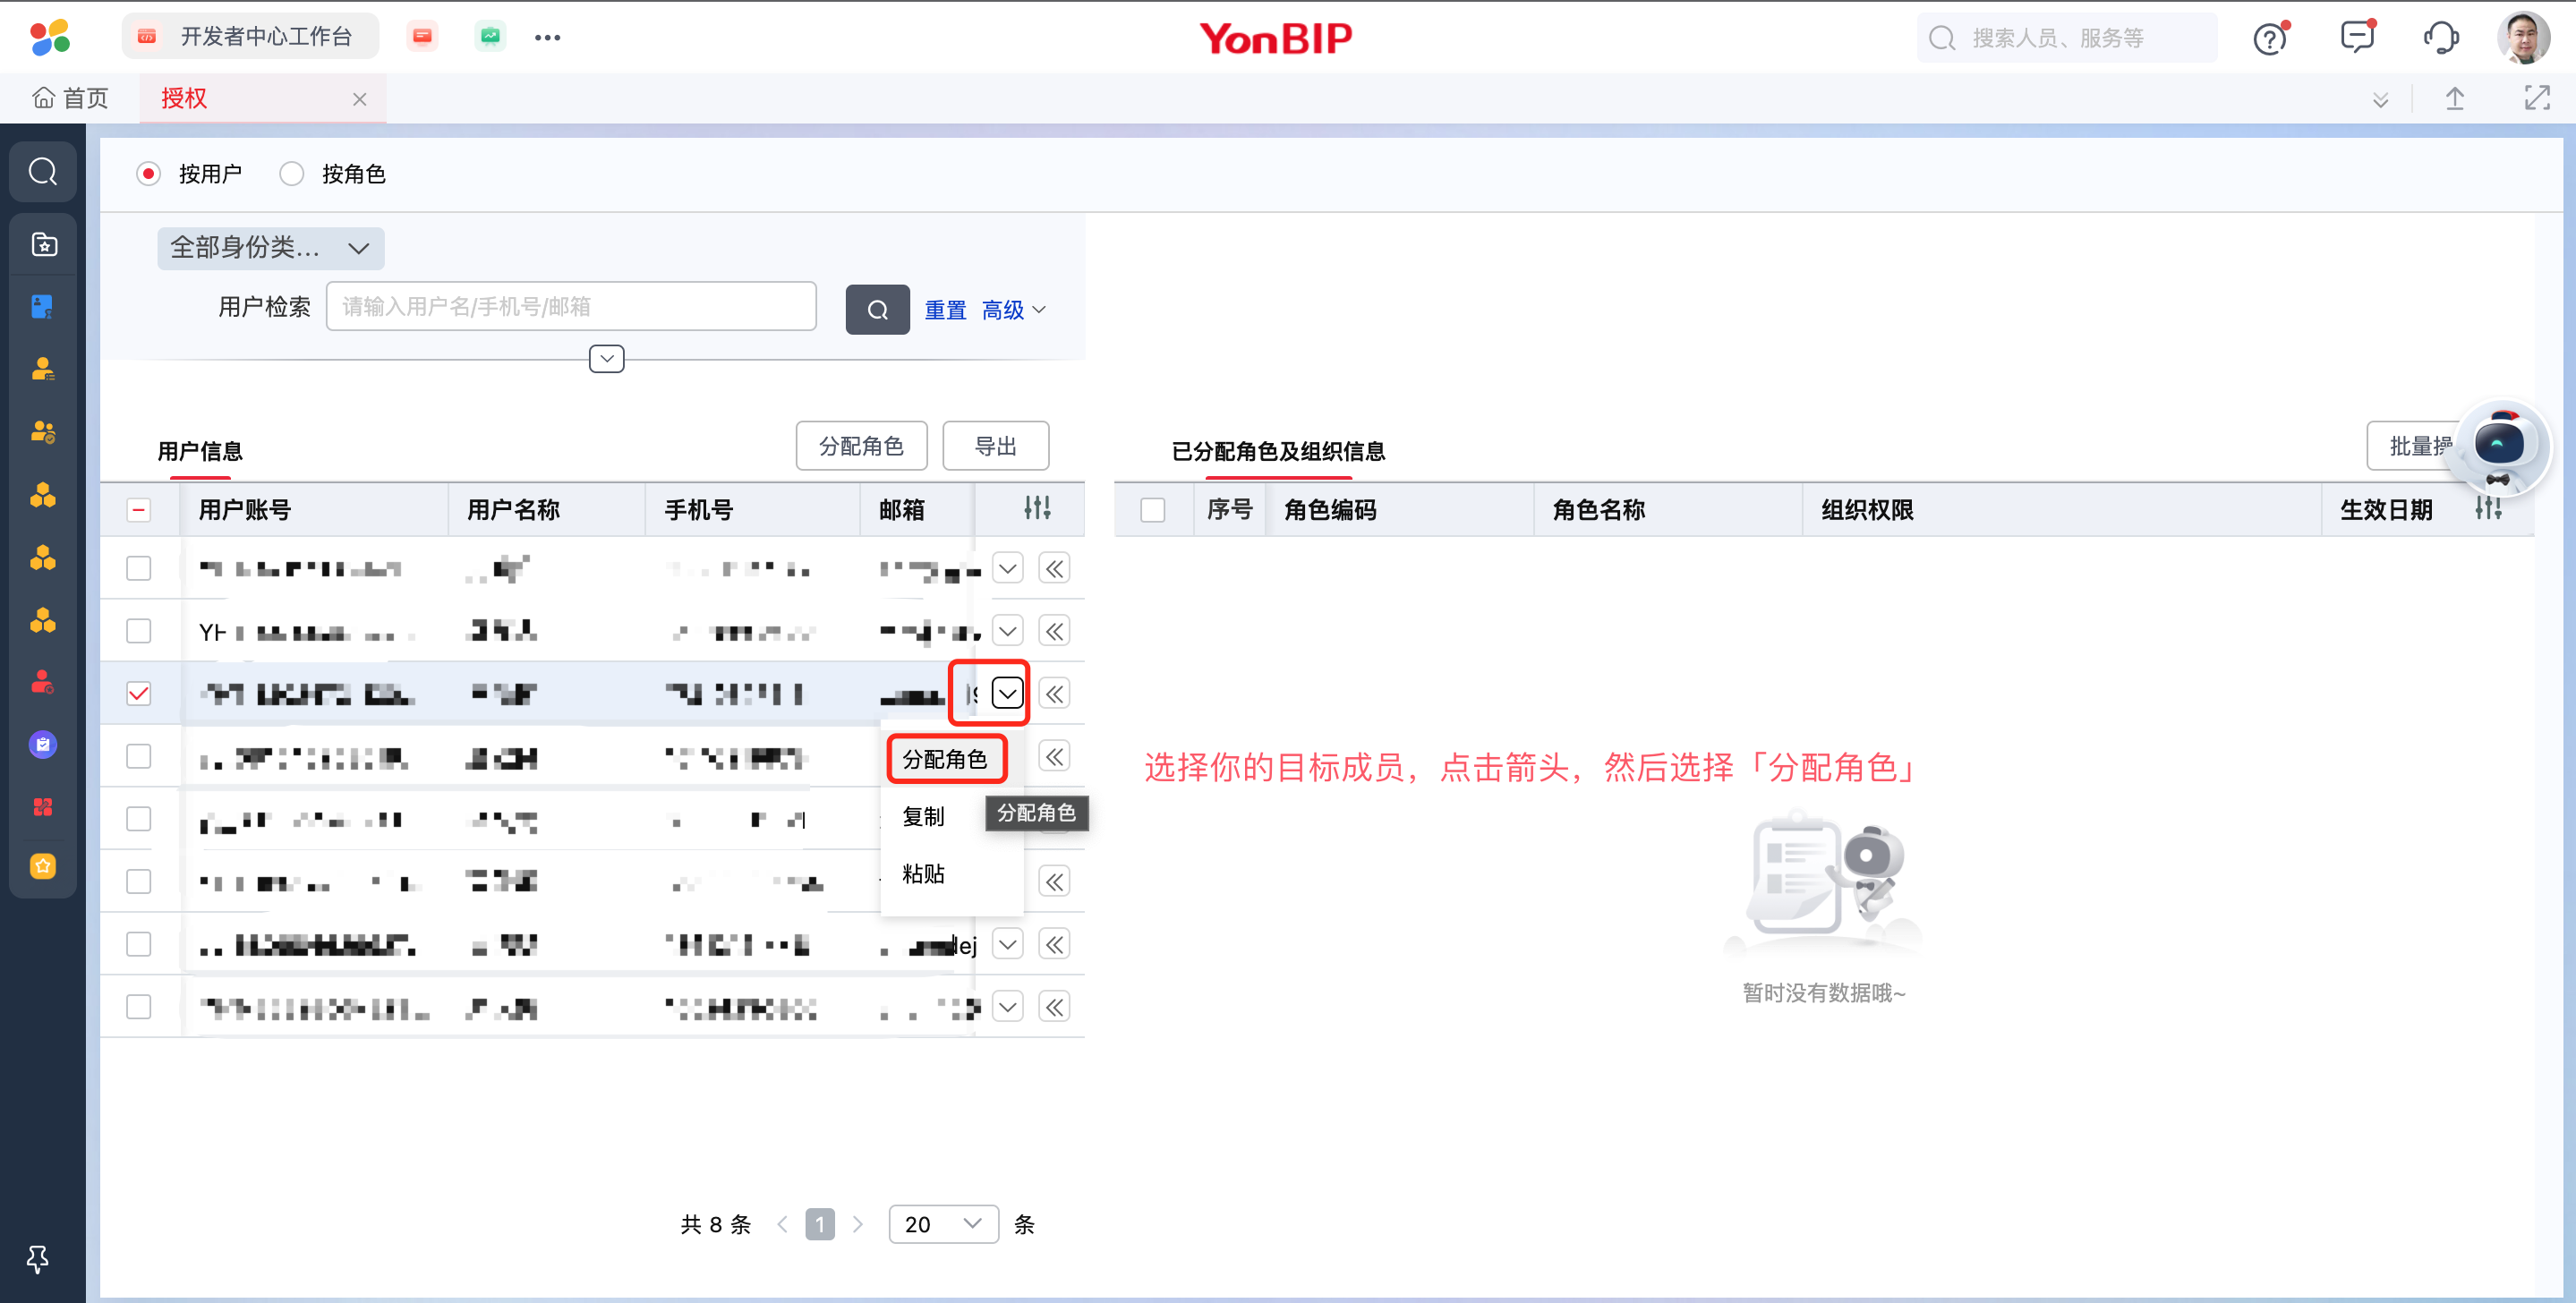Select the 按角色 radio button
This screenshot has width=2576, height=1303.
[x=292, y=174]
